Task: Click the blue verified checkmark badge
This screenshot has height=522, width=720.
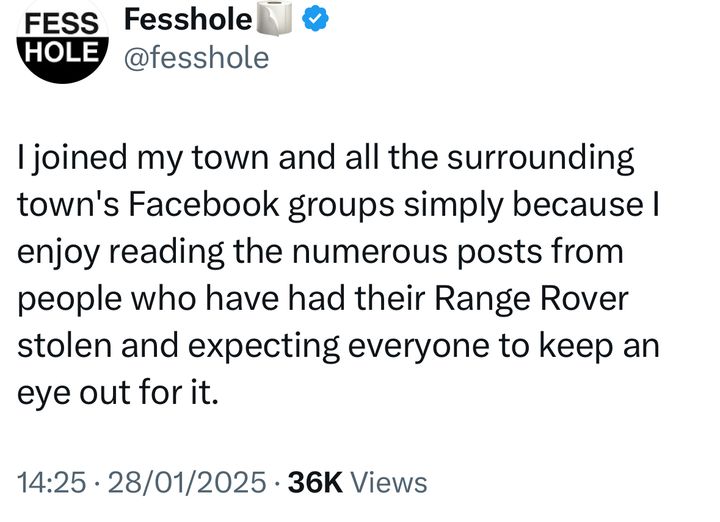Action: tap(315, 19)
